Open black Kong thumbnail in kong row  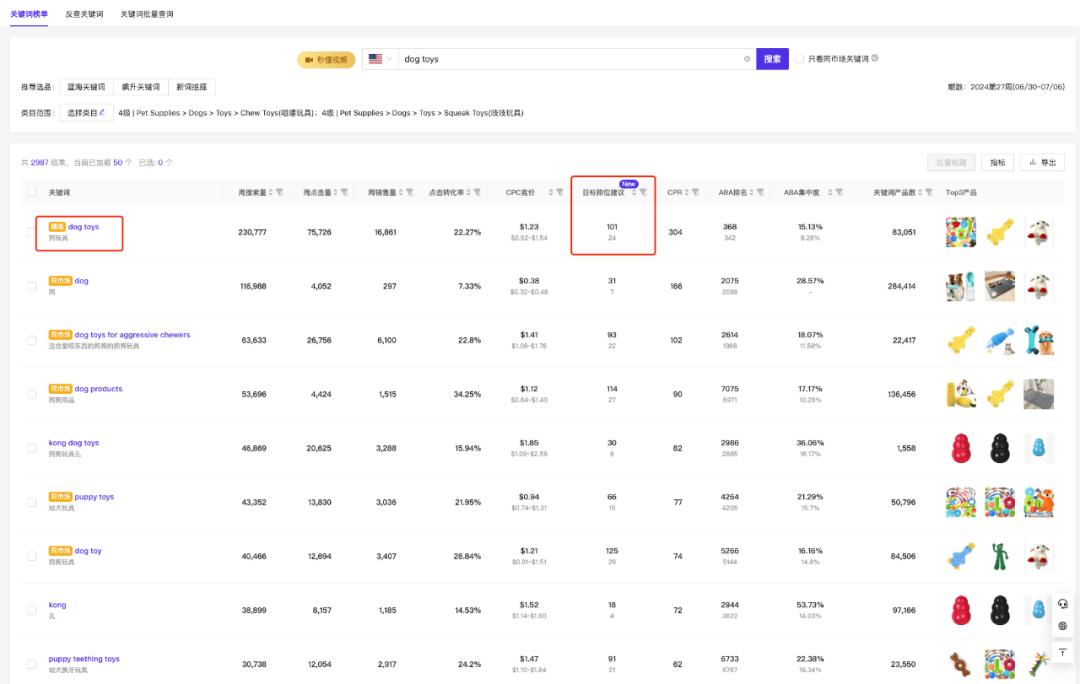pos(999,610)
